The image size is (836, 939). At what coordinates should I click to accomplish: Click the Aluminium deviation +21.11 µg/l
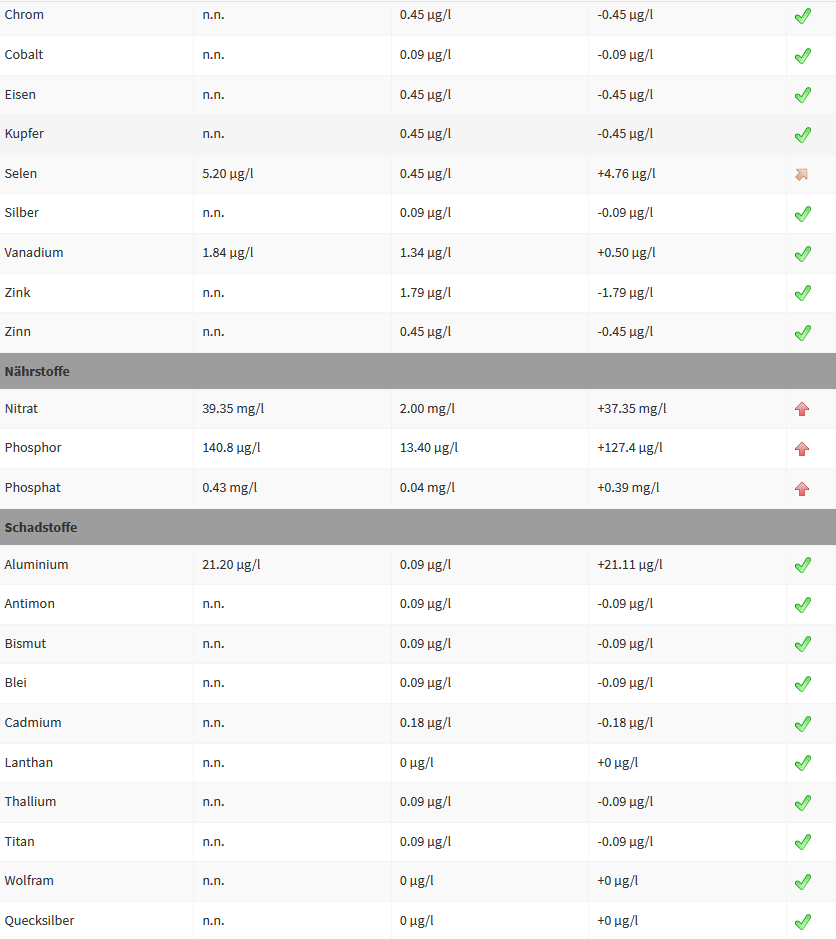pyautogui.click(x=630, y=564)
